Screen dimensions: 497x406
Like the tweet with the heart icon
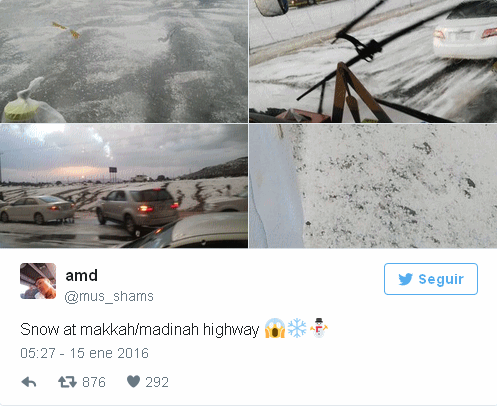tap(133, 382)
